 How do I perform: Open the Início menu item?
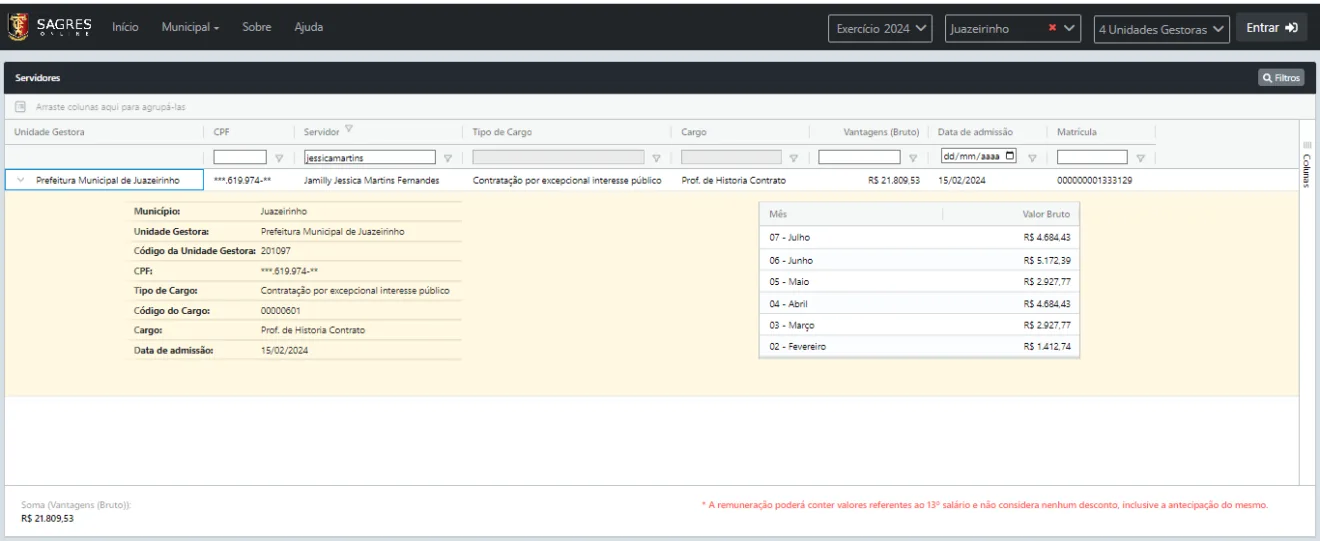point(125,27)
